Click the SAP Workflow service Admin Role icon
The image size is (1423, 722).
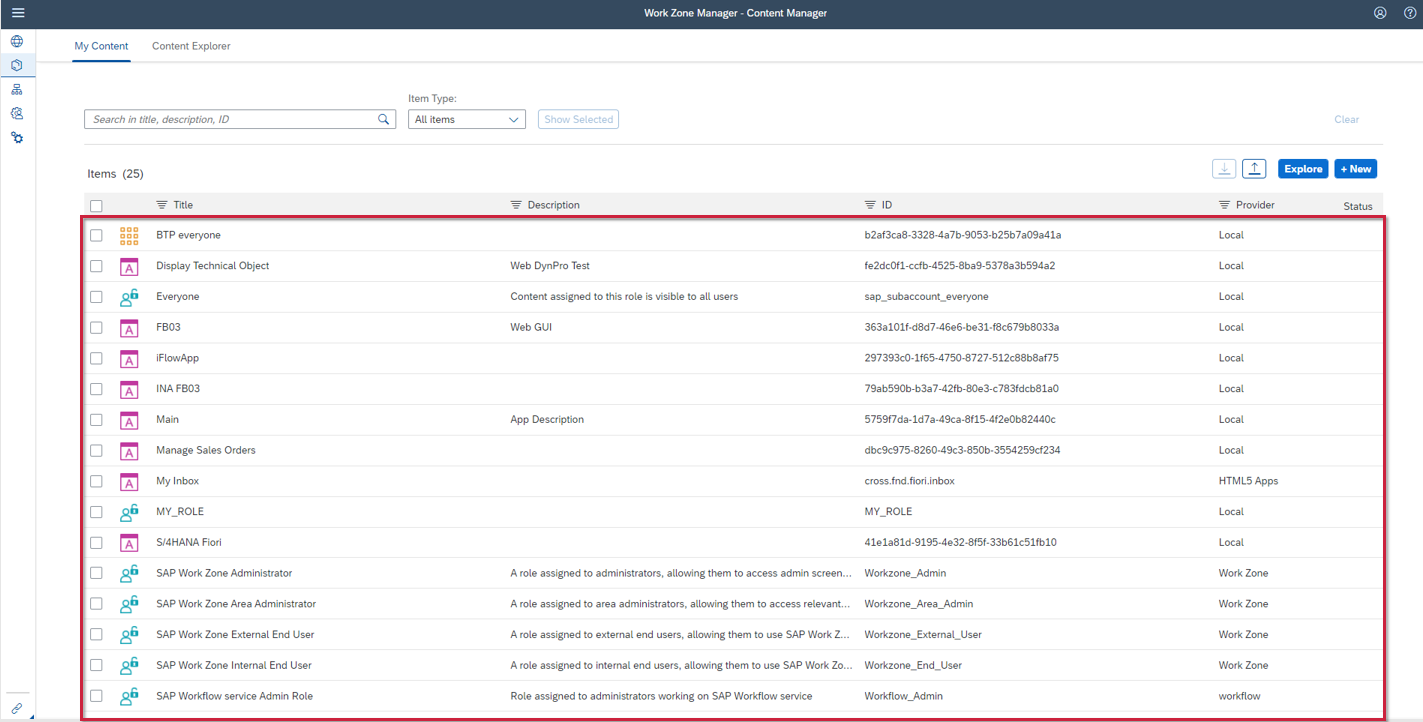129,696
